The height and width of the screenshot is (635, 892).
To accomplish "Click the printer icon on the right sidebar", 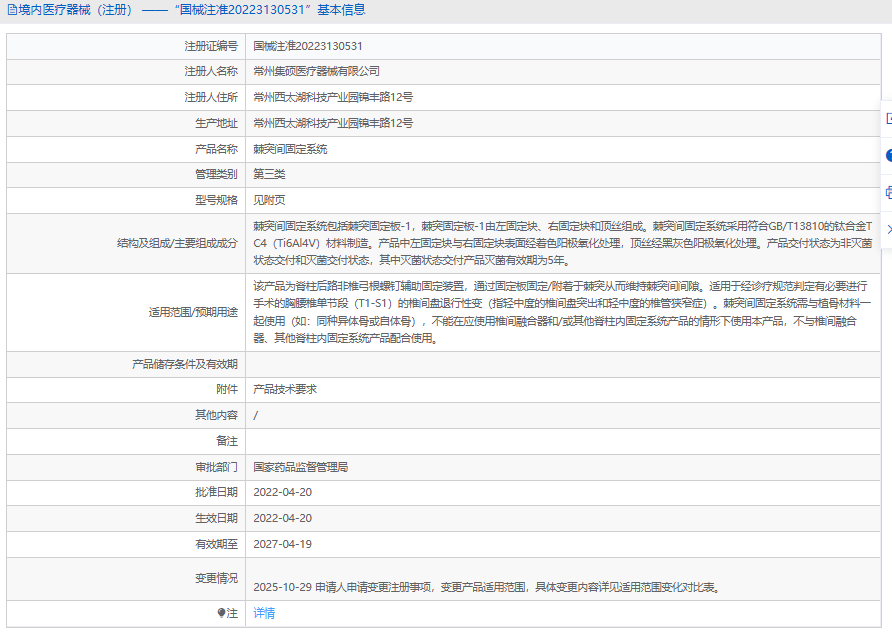I will click(888, 192).
